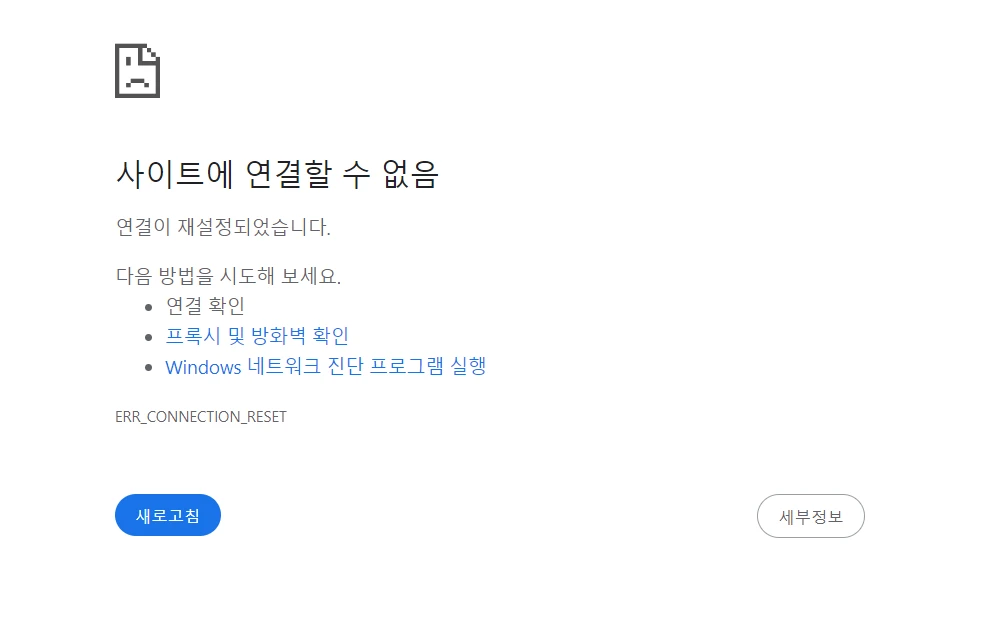
Task: Click the word 사이트에 in the heading
Action: tap(174, 174)
